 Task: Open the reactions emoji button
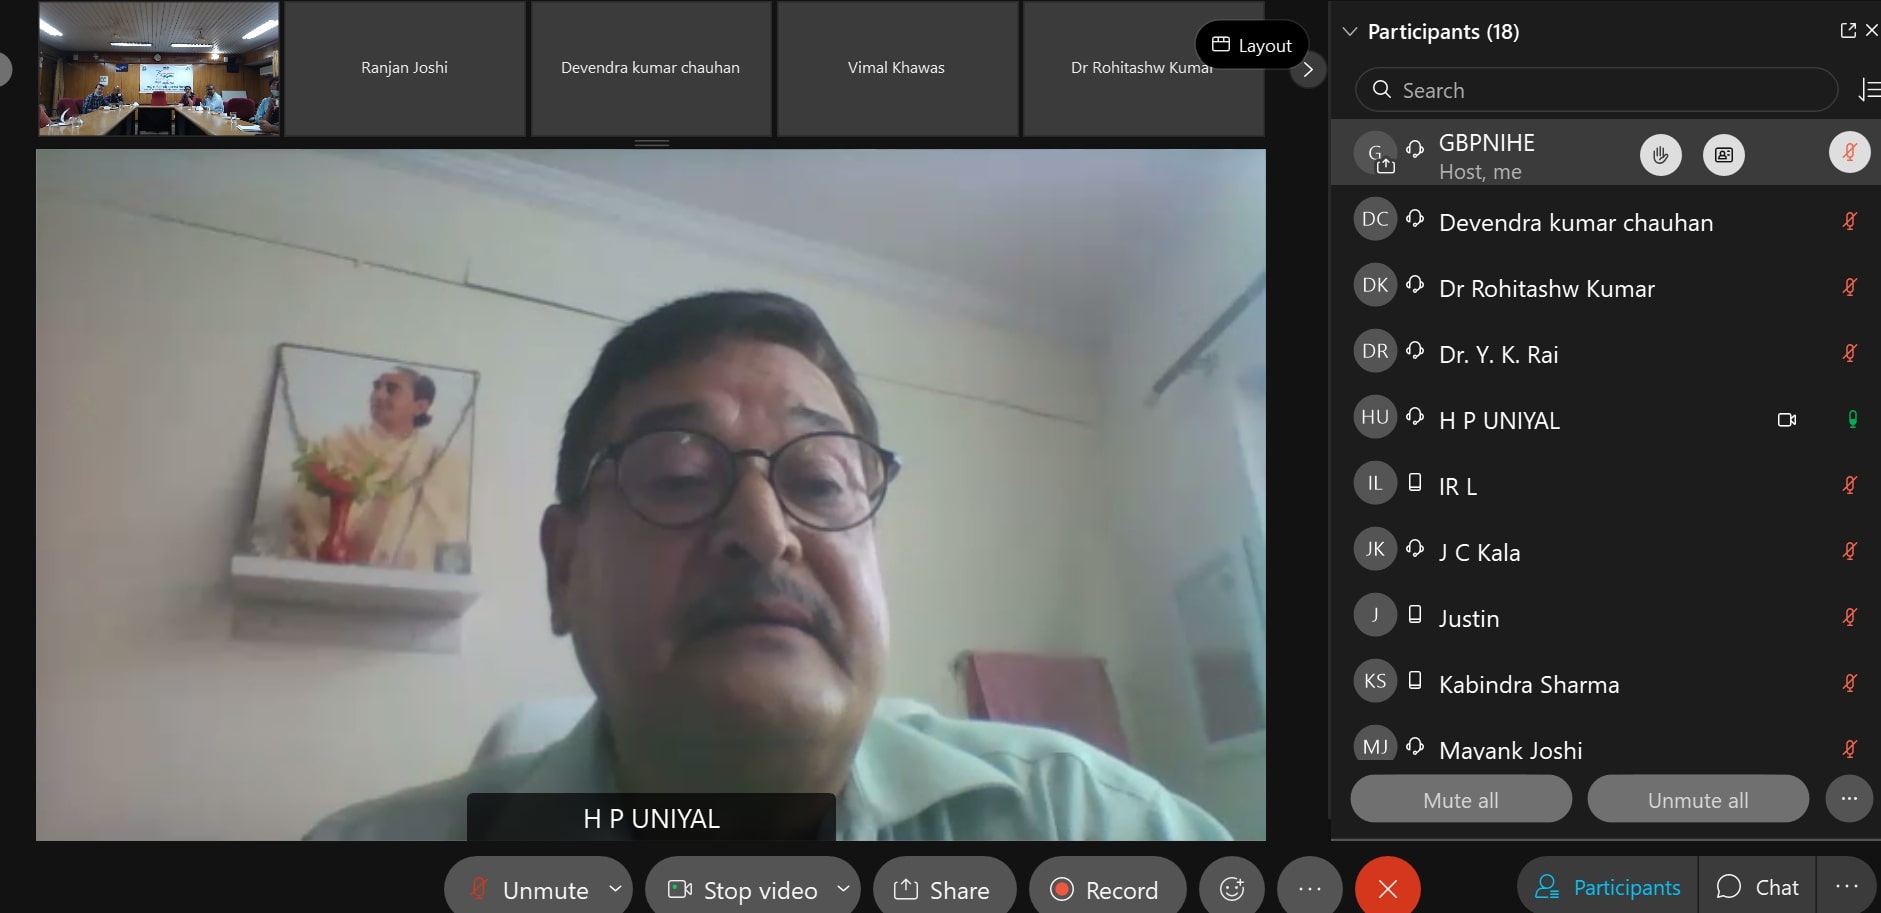pos(1232,888)
